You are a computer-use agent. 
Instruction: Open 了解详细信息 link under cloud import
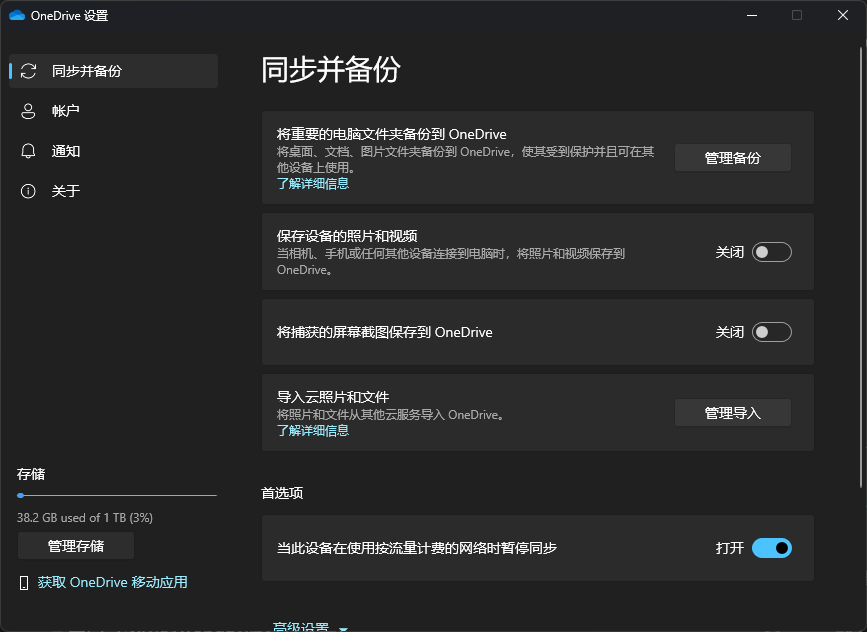[x=313, y=431]
